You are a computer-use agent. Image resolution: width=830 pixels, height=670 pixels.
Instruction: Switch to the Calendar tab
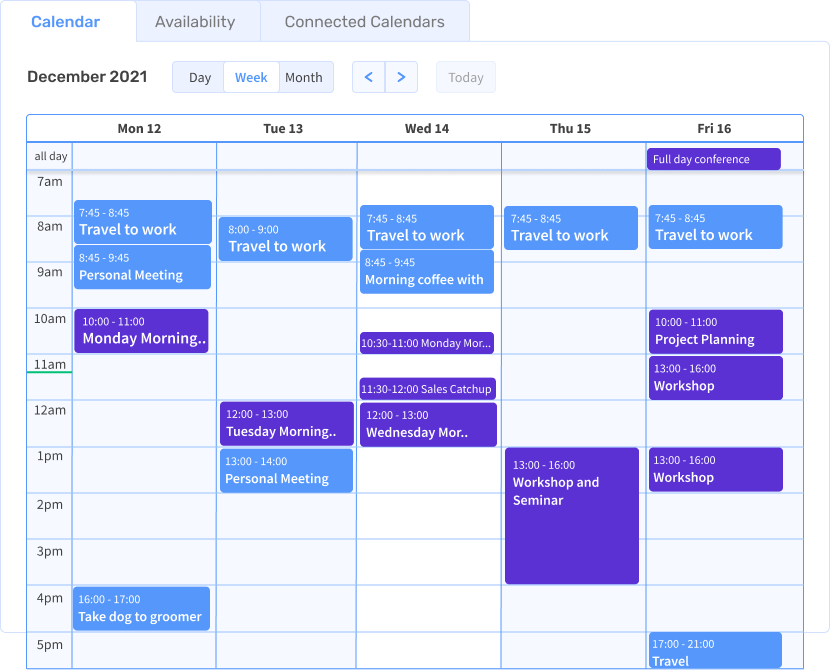[x=66, y=22]
